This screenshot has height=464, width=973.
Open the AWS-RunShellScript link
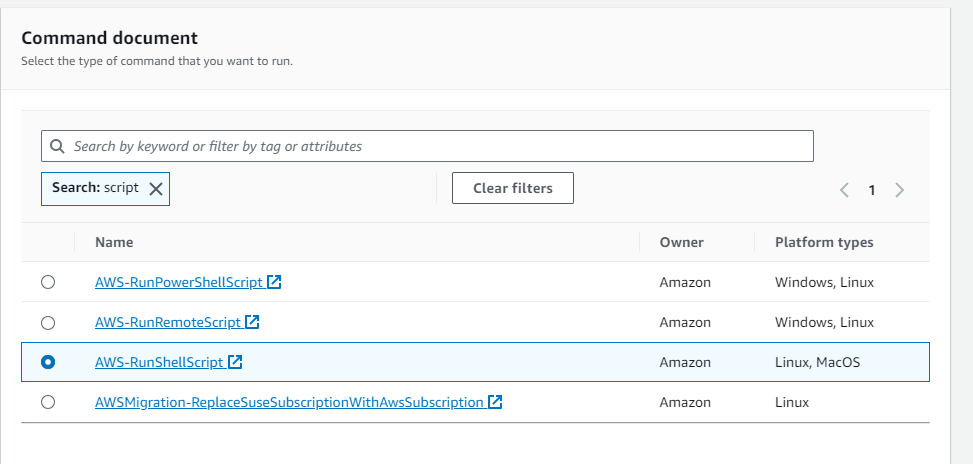159,362
